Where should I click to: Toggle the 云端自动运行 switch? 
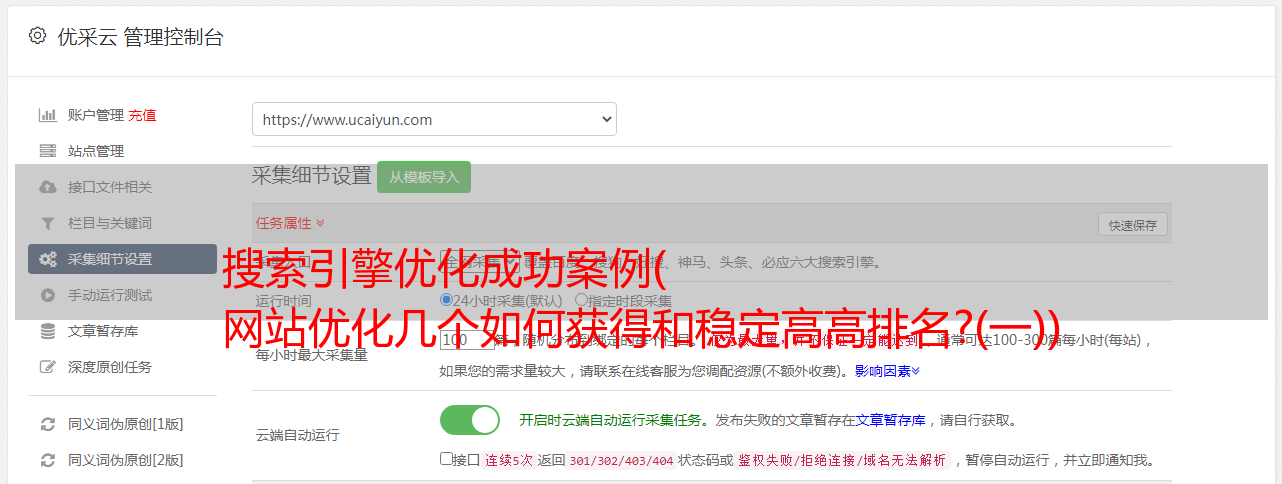470,420
